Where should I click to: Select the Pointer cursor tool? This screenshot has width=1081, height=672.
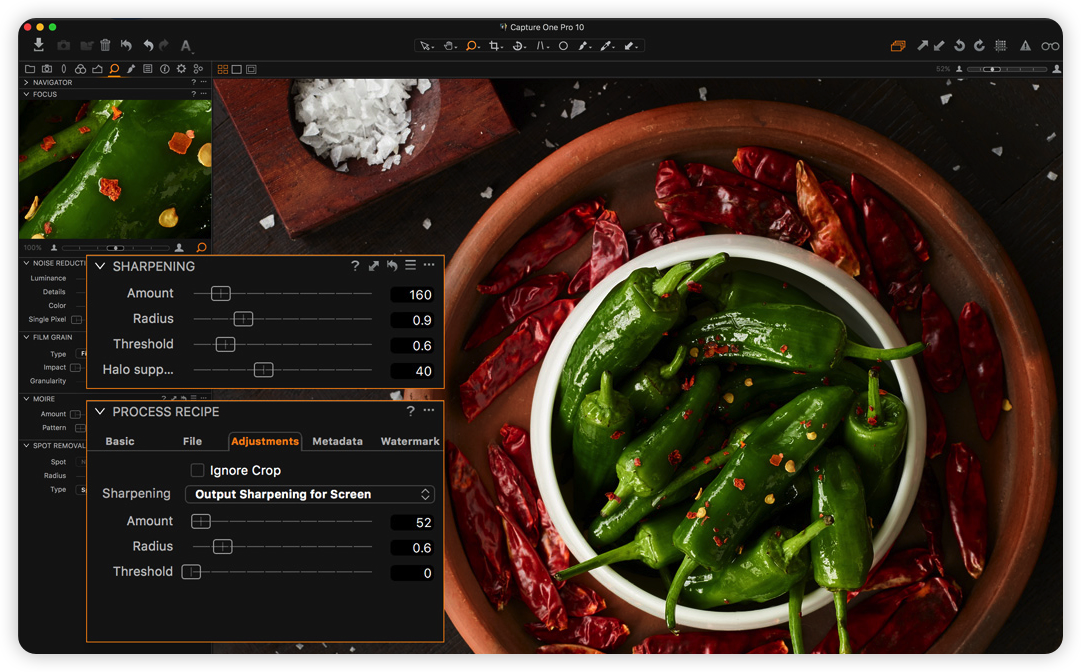click(x=426, y=46)
